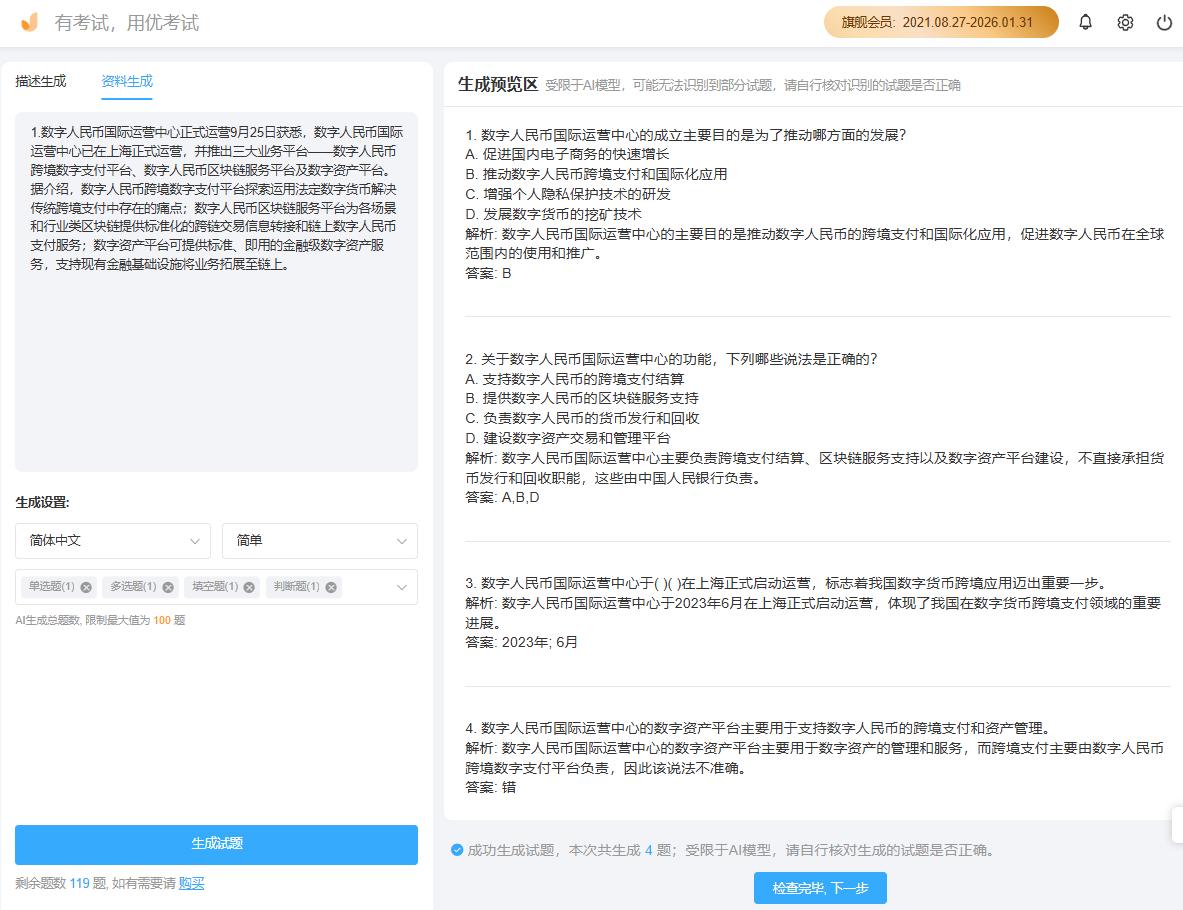The height and width of the screenshot is (910, 1183).
Task: Remove the 单选题(1) question type chip
Action: 85,587
